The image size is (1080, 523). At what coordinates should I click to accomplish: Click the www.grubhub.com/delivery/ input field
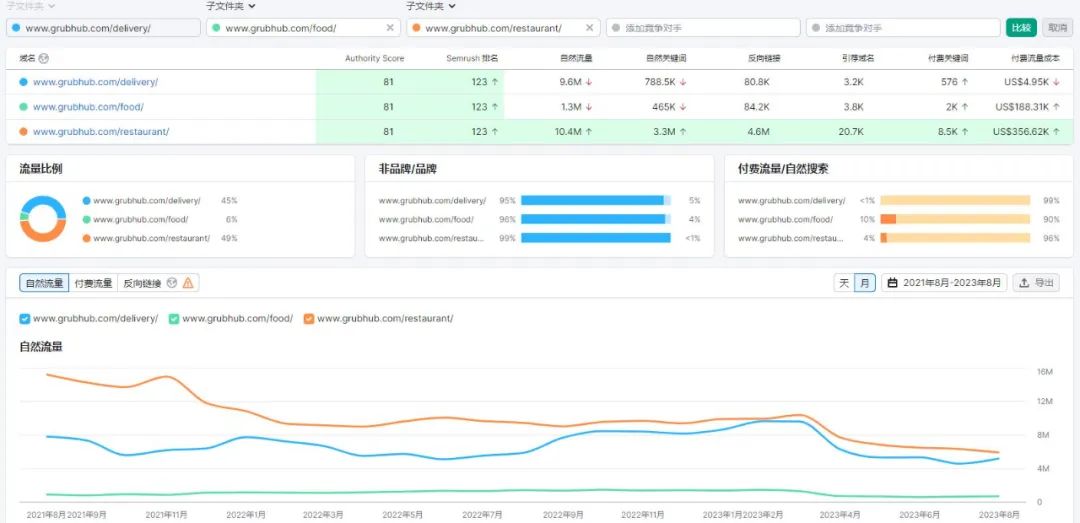click(x=103, y=28)
